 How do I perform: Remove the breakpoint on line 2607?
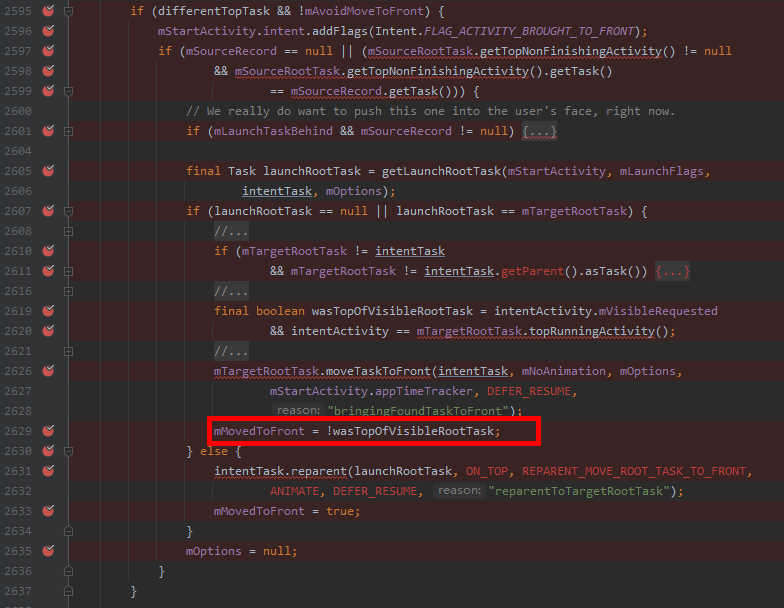[x=48, y=210]
